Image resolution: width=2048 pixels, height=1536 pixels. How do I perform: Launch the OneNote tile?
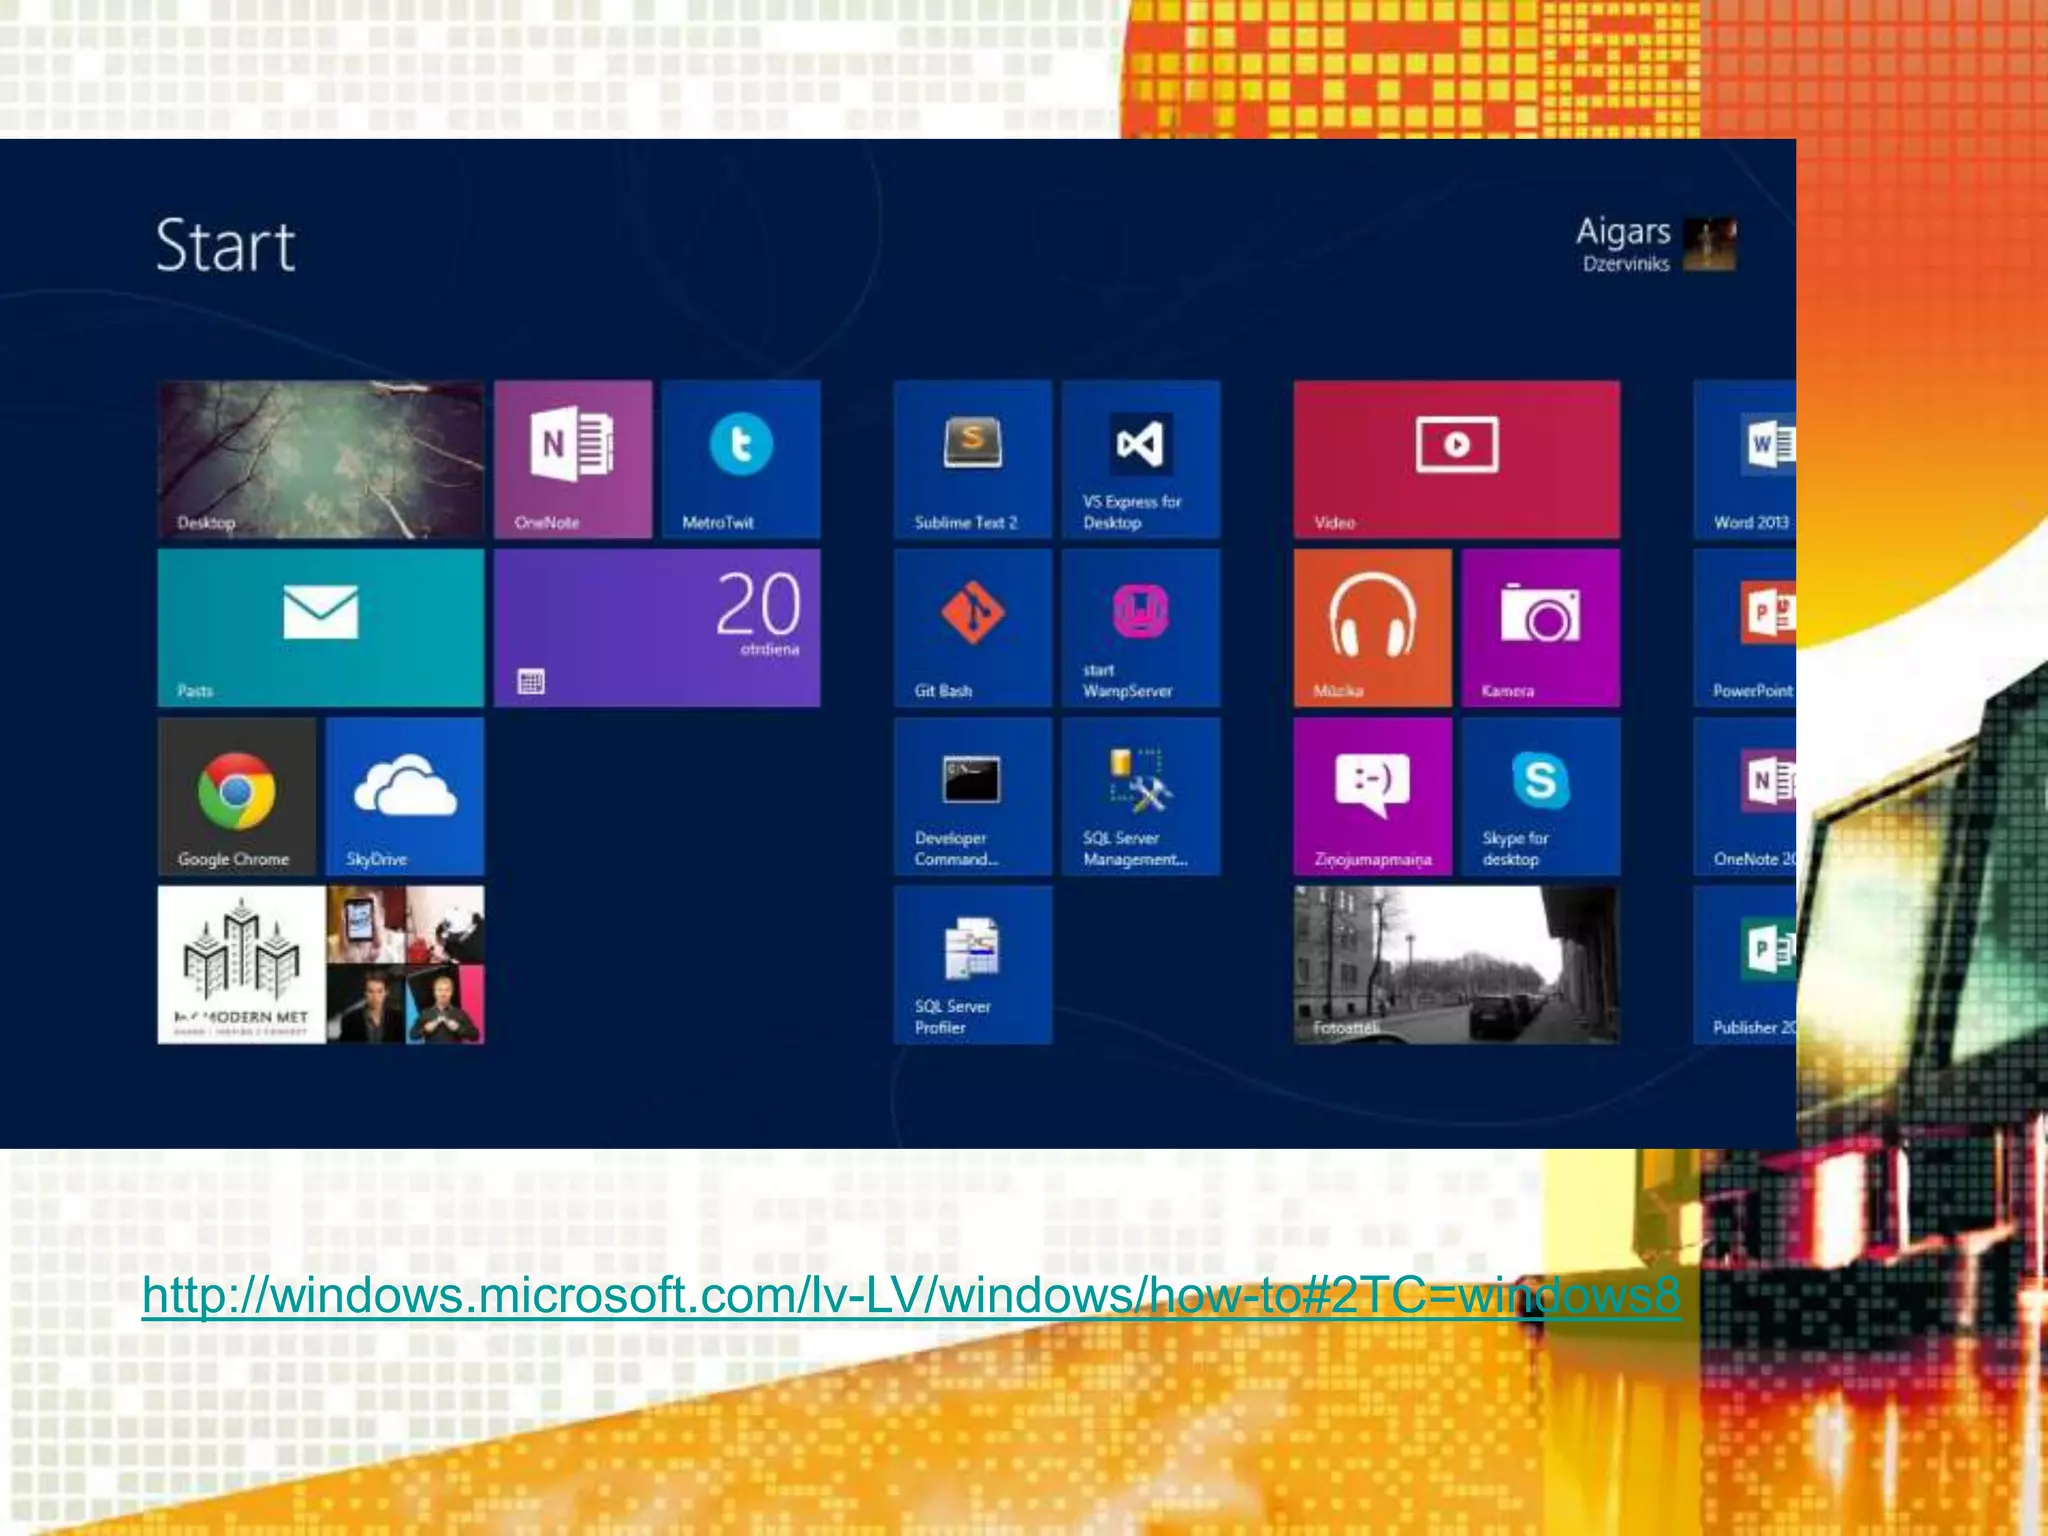click(573, 459)
